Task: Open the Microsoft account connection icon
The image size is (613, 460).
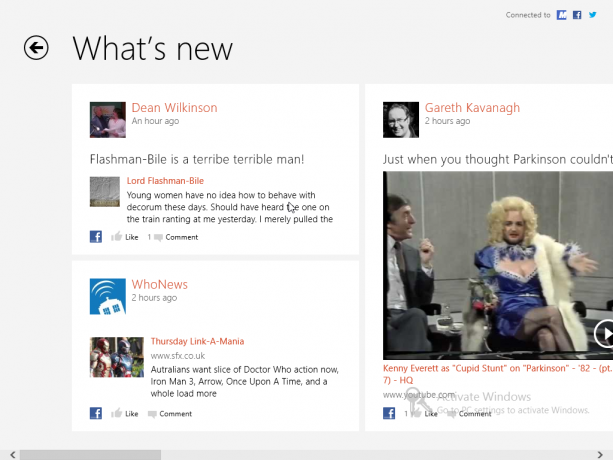Action: (x=561, y=15)
